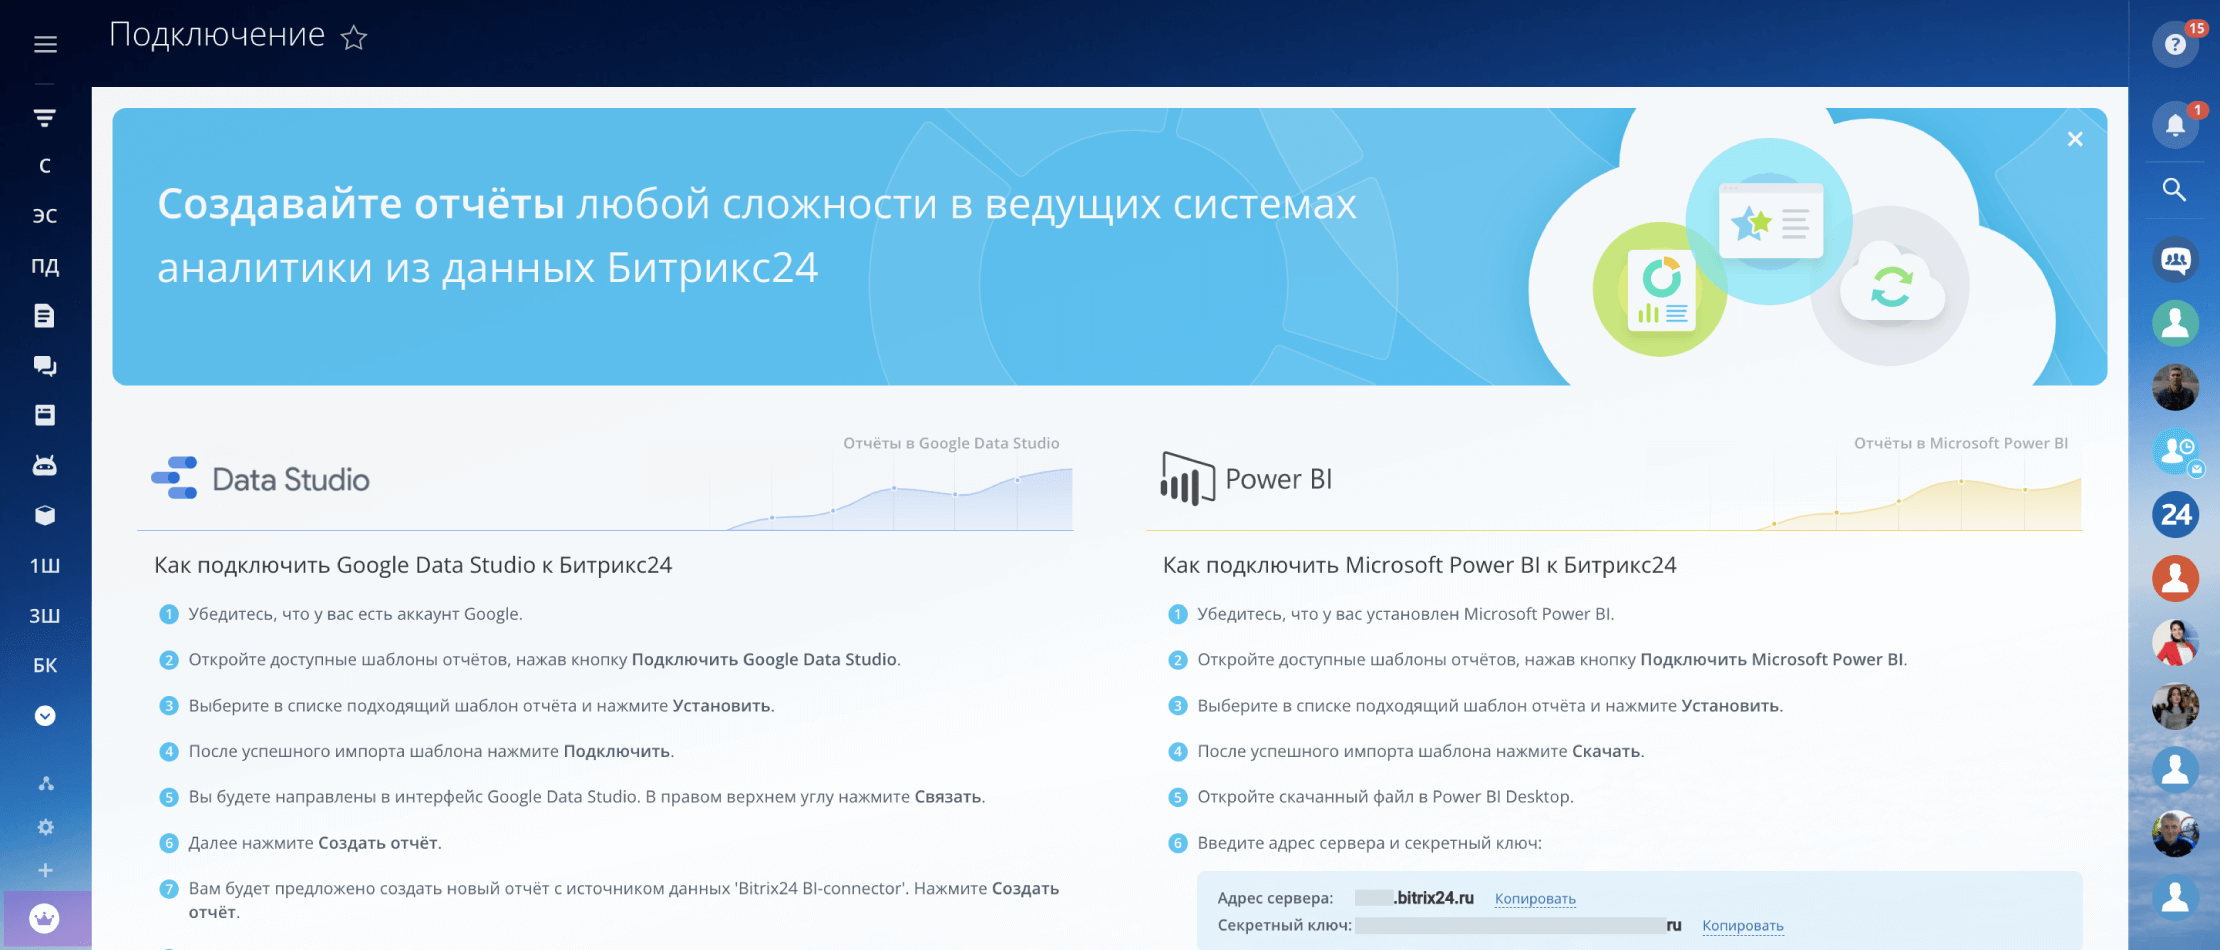Open the red placeholder user avatar
This screenshot has width=2220, height=950.
click(x=2175, y=578)
